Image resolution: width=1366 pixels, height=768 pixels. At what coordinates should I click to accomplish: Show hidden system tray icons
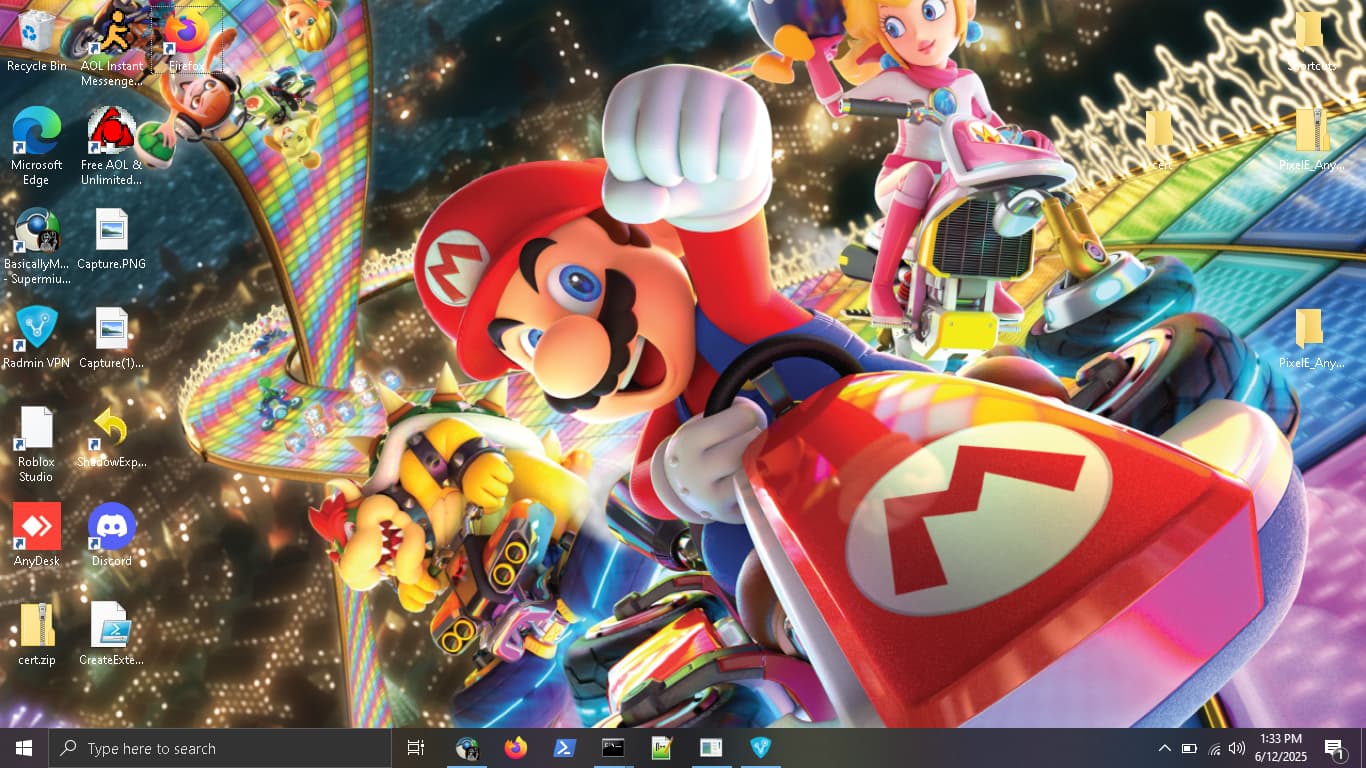click(x=1164, y=748)
